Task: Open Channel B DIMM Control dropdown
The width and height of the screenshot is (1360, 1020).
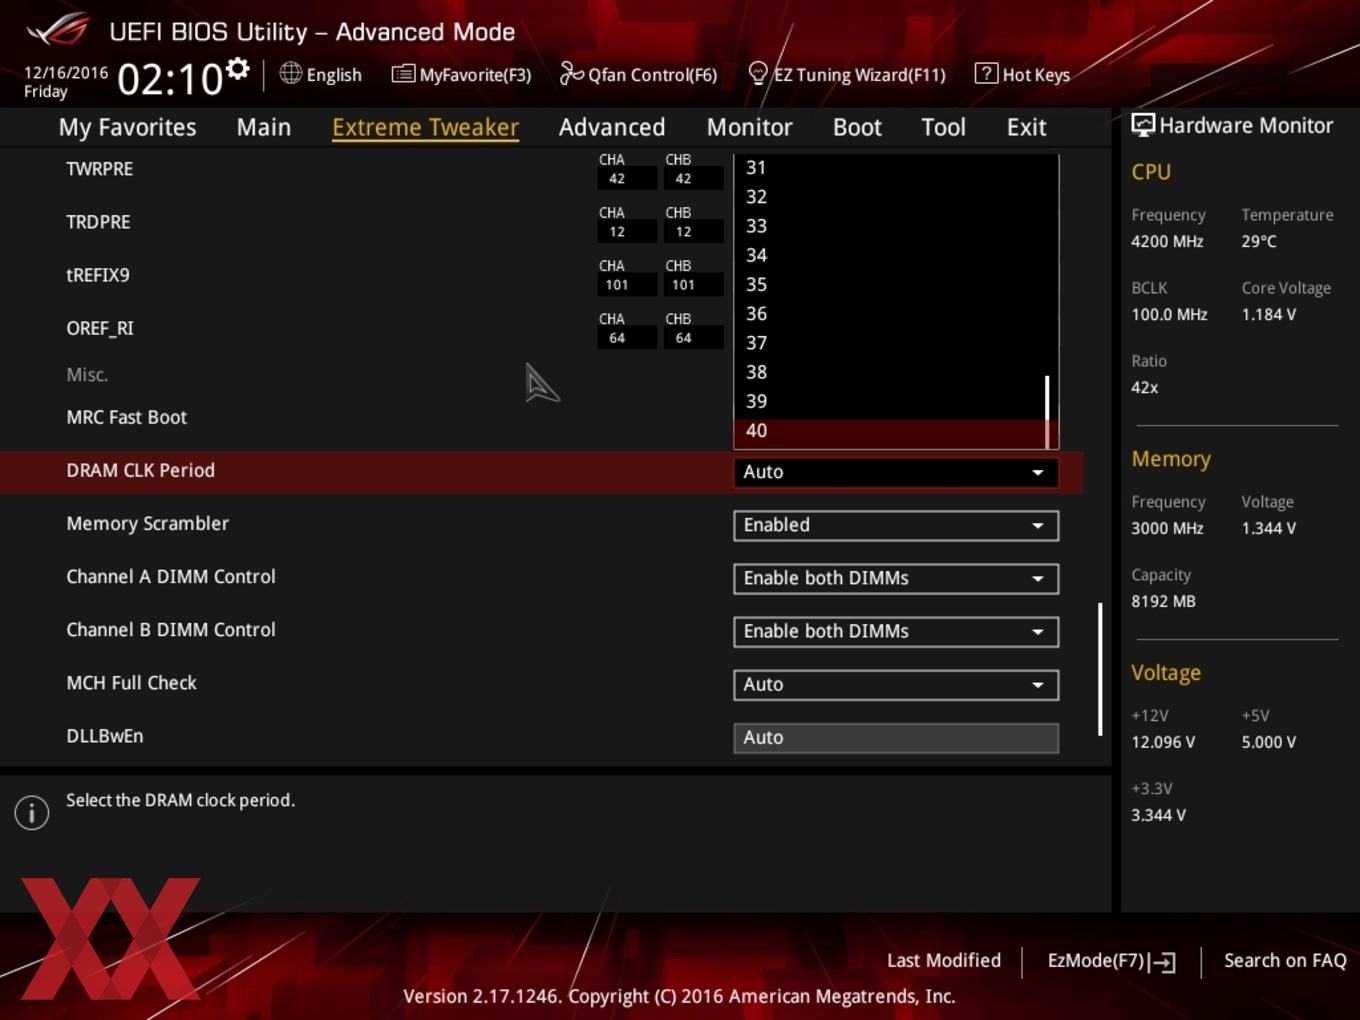Action: (x=896, y=631)
